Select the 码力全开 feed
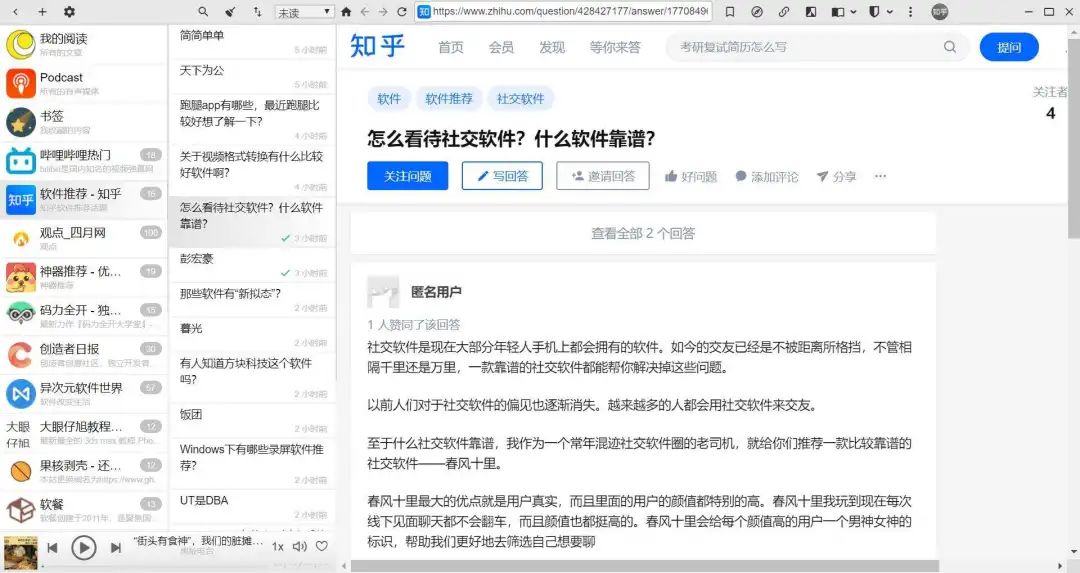 (83, 315)
